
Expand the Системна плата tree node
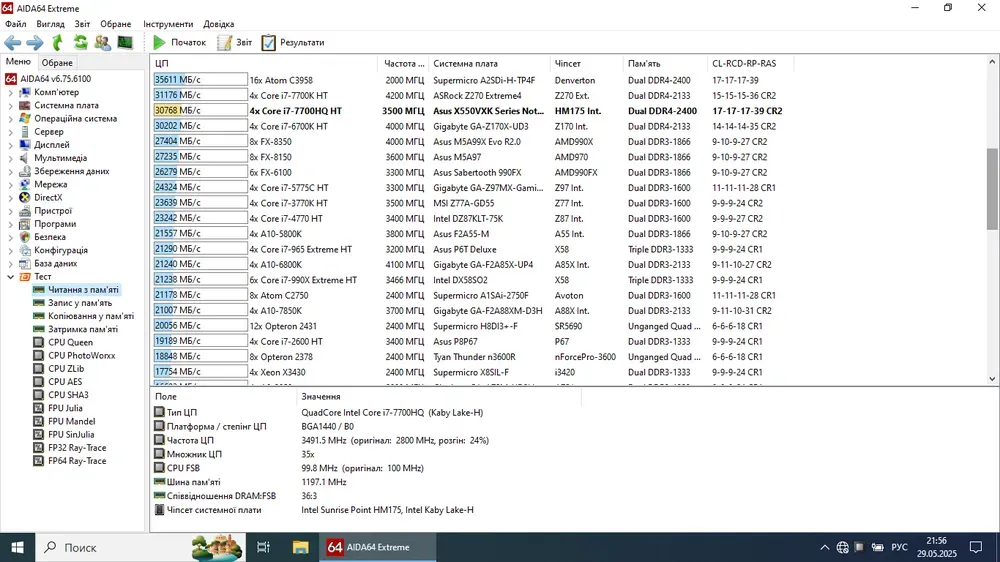click(x=11, y=105)
